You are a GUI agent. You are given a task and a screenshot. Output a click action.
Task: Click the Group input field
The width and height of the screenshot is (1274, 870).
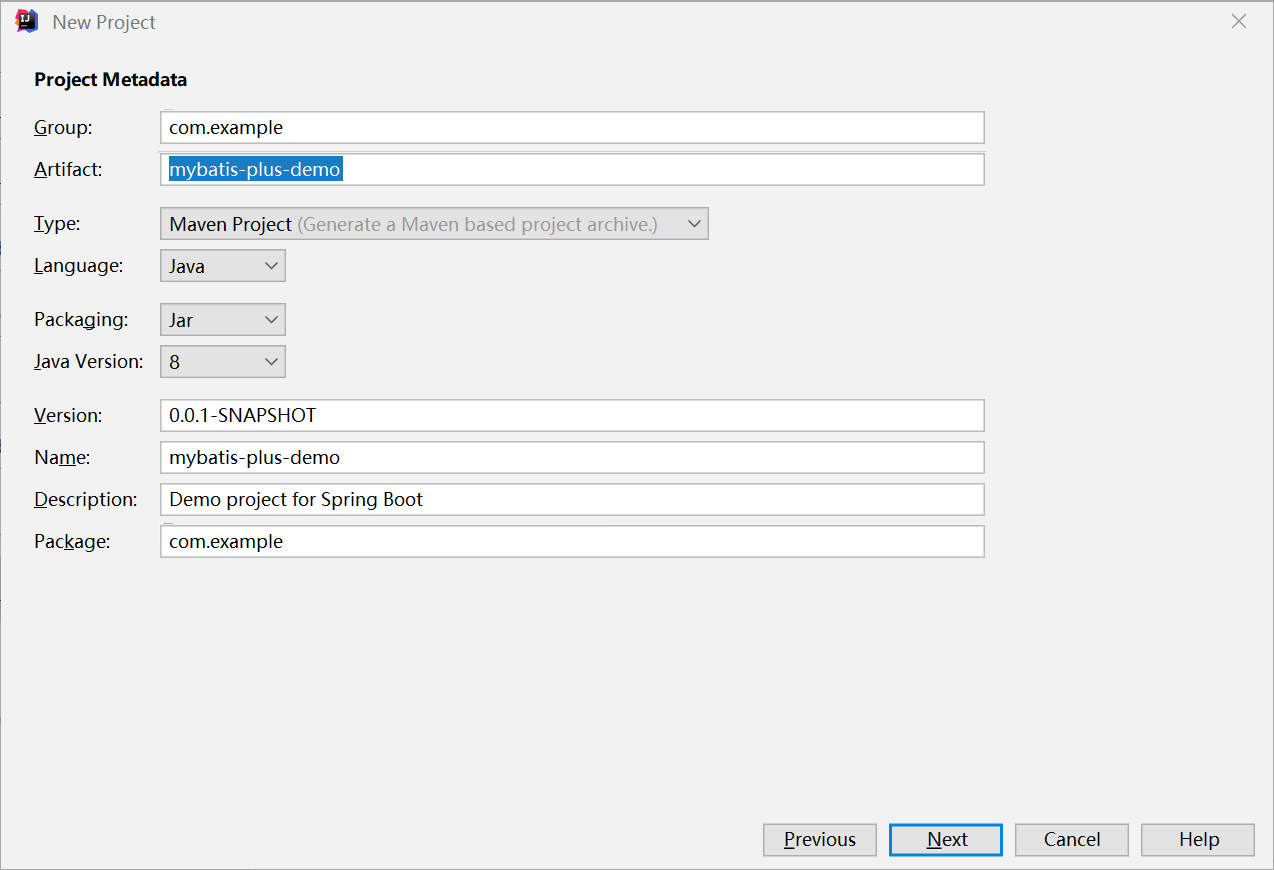pyautogui.click(x=571, y=127)
